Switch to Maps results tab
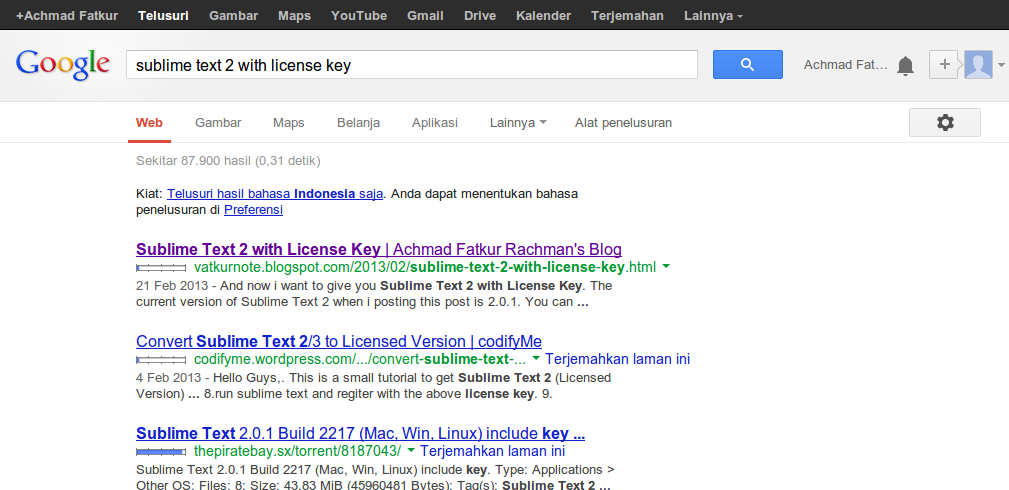The width and height of the screenshot is (1009, 490). click(288, 122)
